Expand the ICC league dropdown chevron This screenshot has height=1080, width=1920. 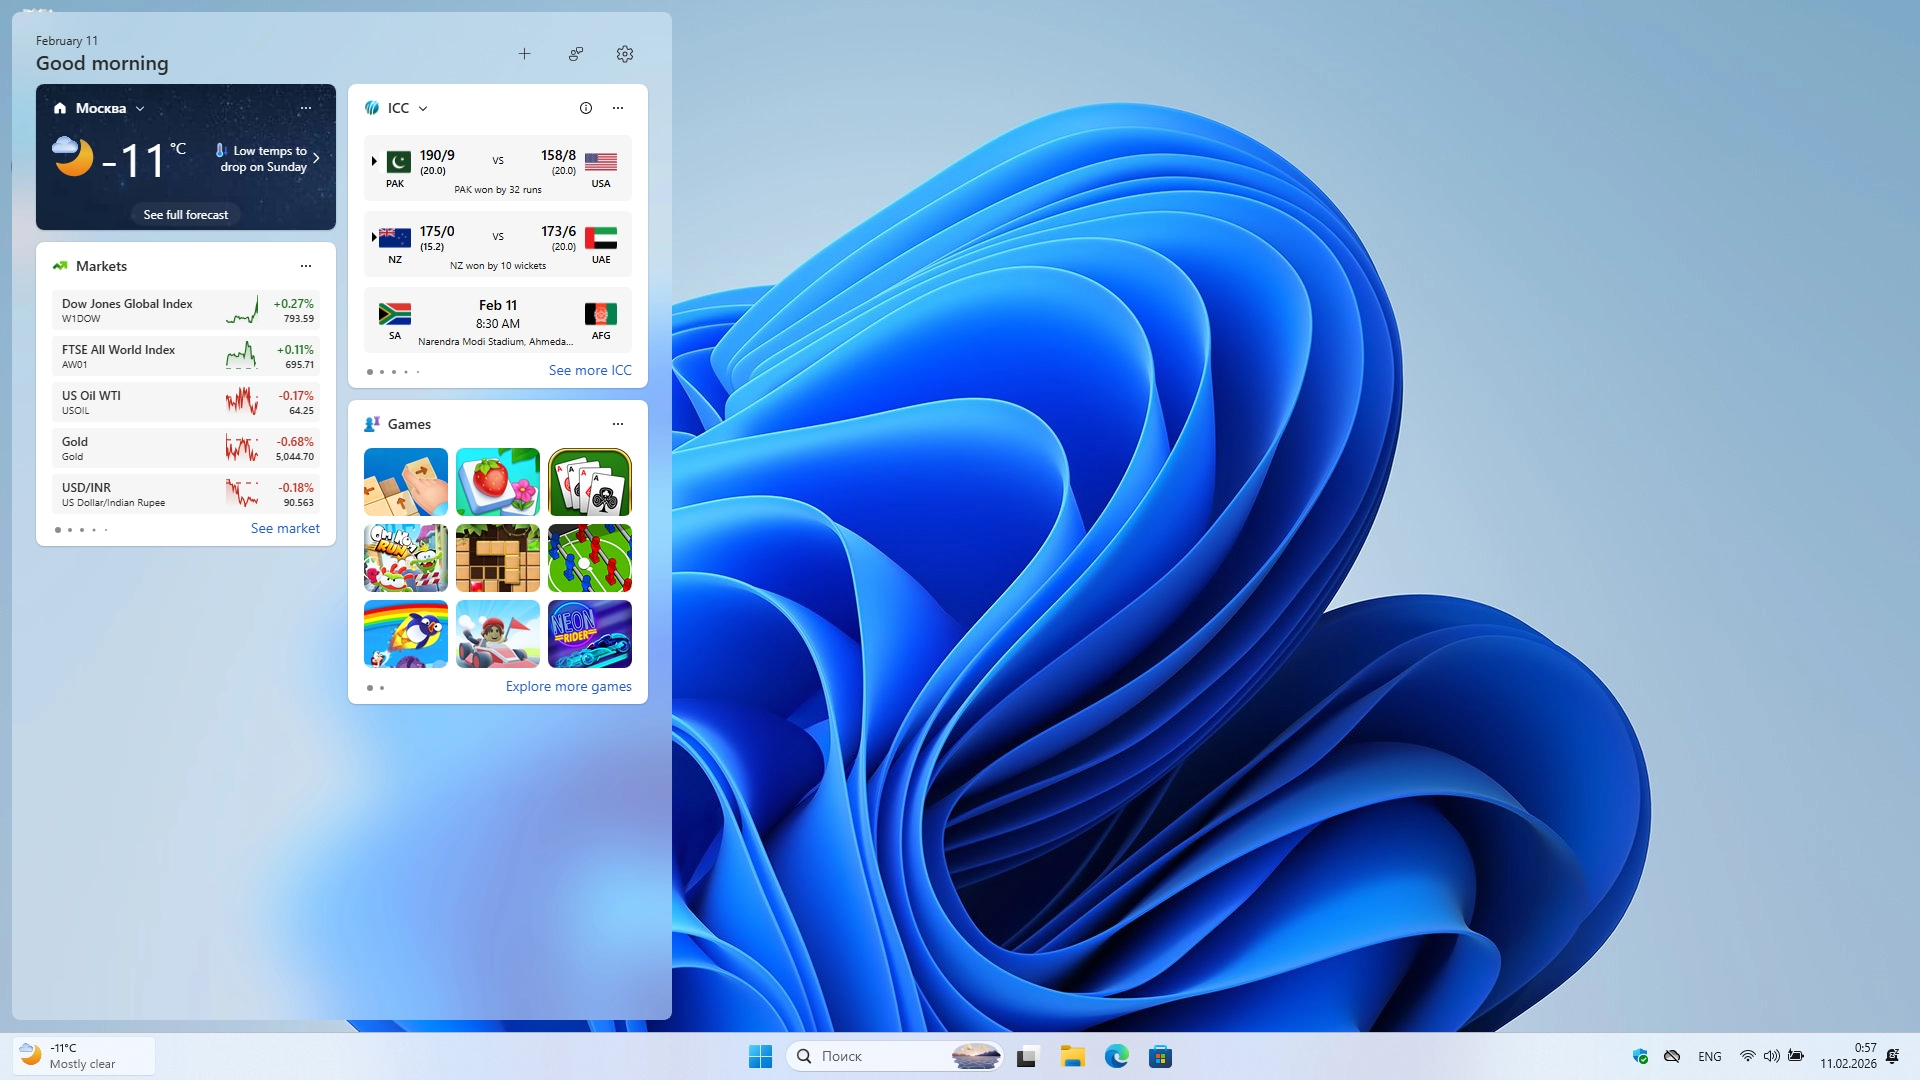click(423, 108)
